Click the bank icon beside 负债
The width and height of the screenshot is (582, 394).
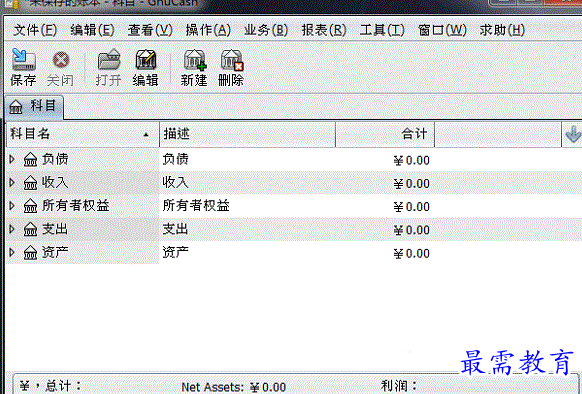(x=30, y=159)
